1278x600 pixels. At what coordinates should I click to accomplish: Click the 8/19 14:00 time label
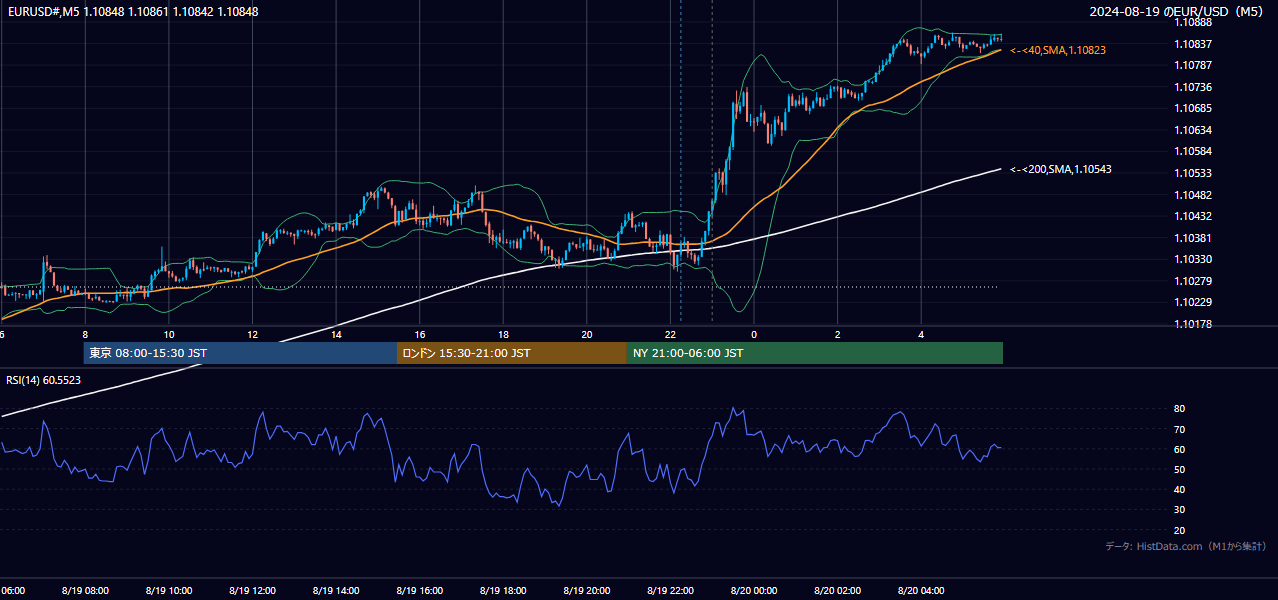(x=335, y=591)
